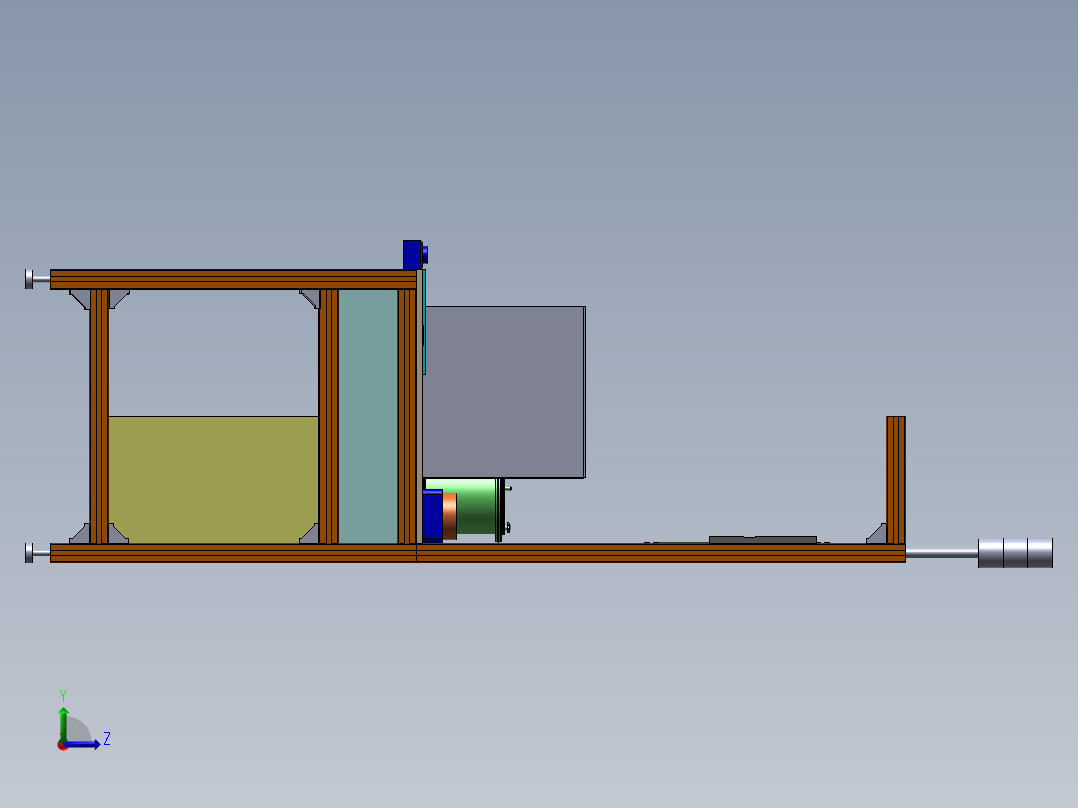Click the empty gray background to deselect

coord(700,150)
